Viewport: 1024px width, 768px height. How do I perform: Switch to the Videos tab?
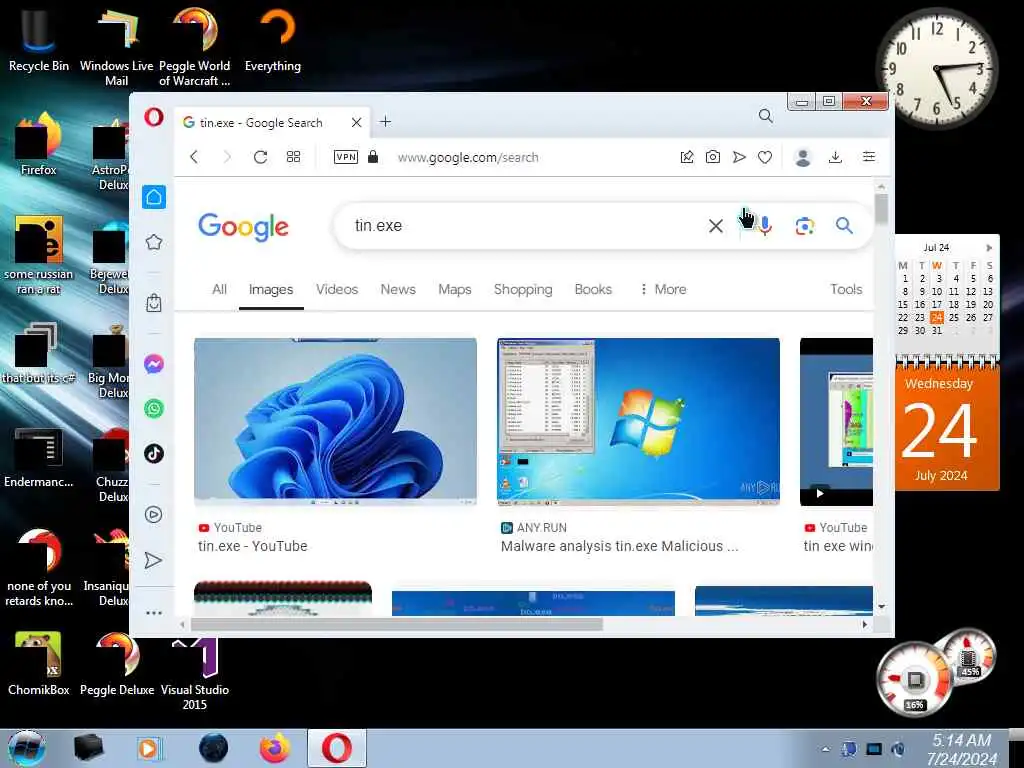[337, 289]
